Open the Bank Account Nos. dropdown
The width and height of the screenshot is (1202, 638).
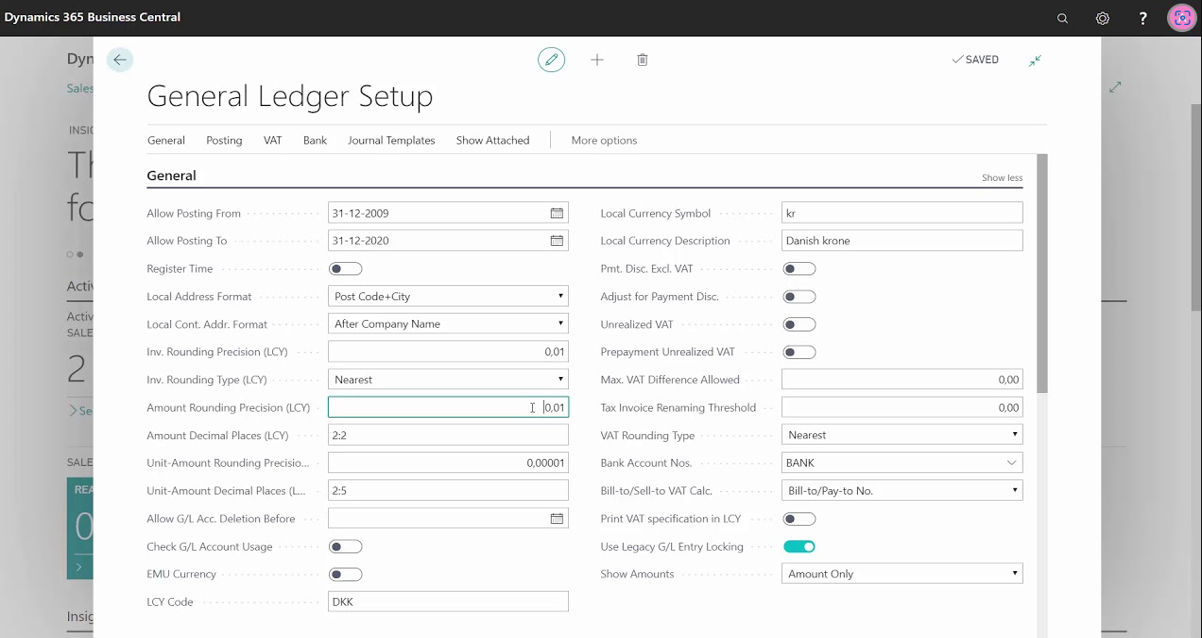point(1011,463)
